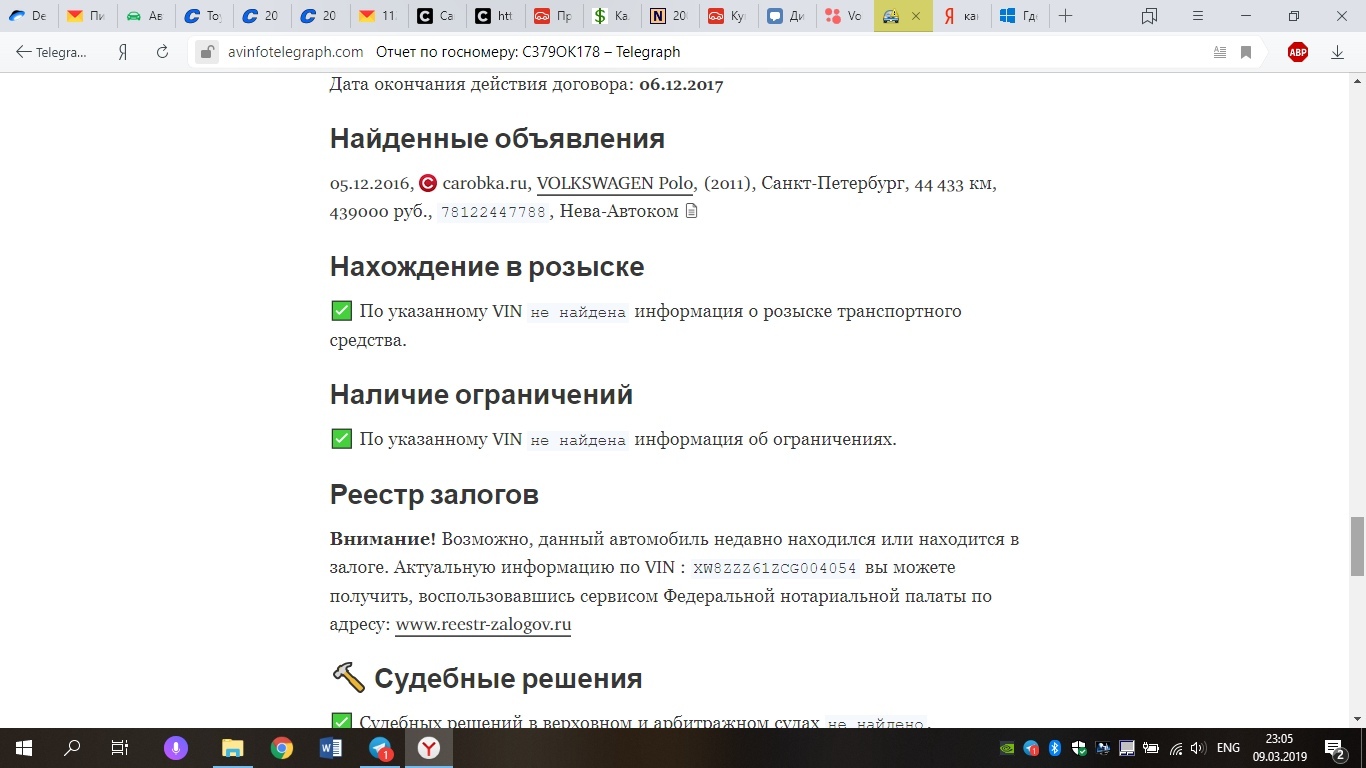Open Microsoft Word from the taskbar
The width and height of the screenshot is (1366, 768).
[331, 748]
